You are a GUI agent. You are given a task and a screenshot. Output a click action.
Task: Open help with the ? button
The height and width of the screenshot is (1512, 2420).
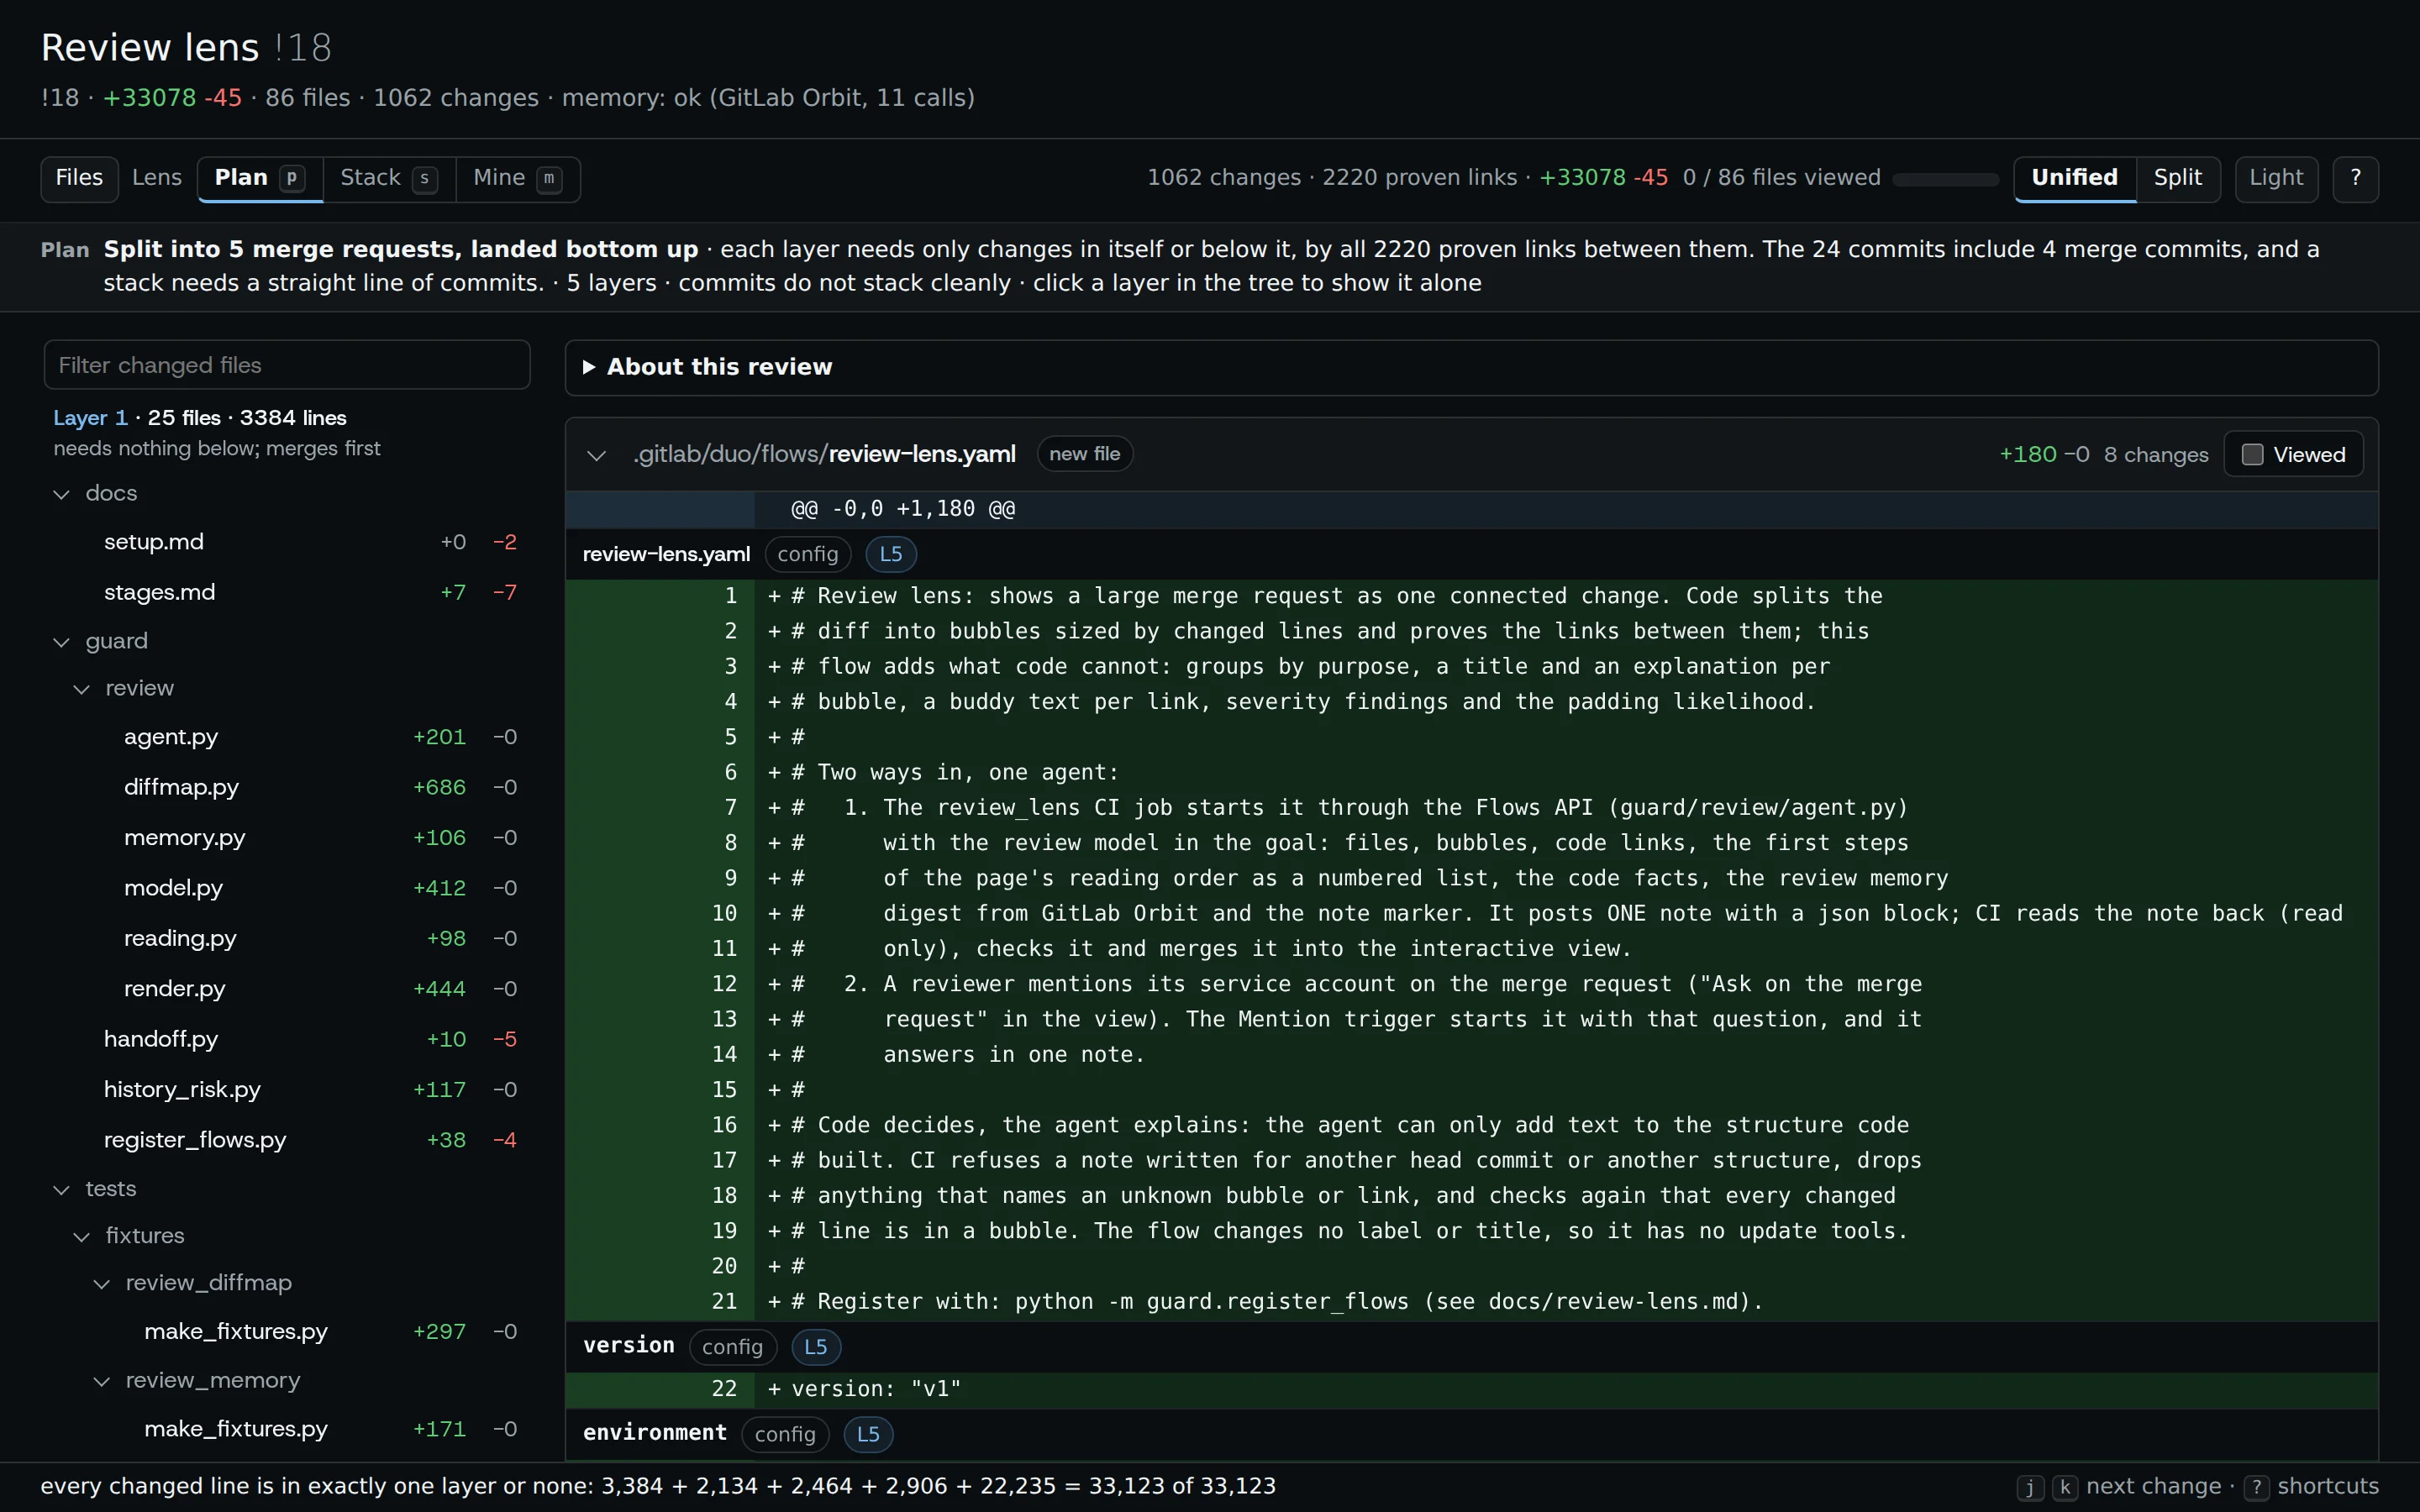click(x=2355, y=178)
